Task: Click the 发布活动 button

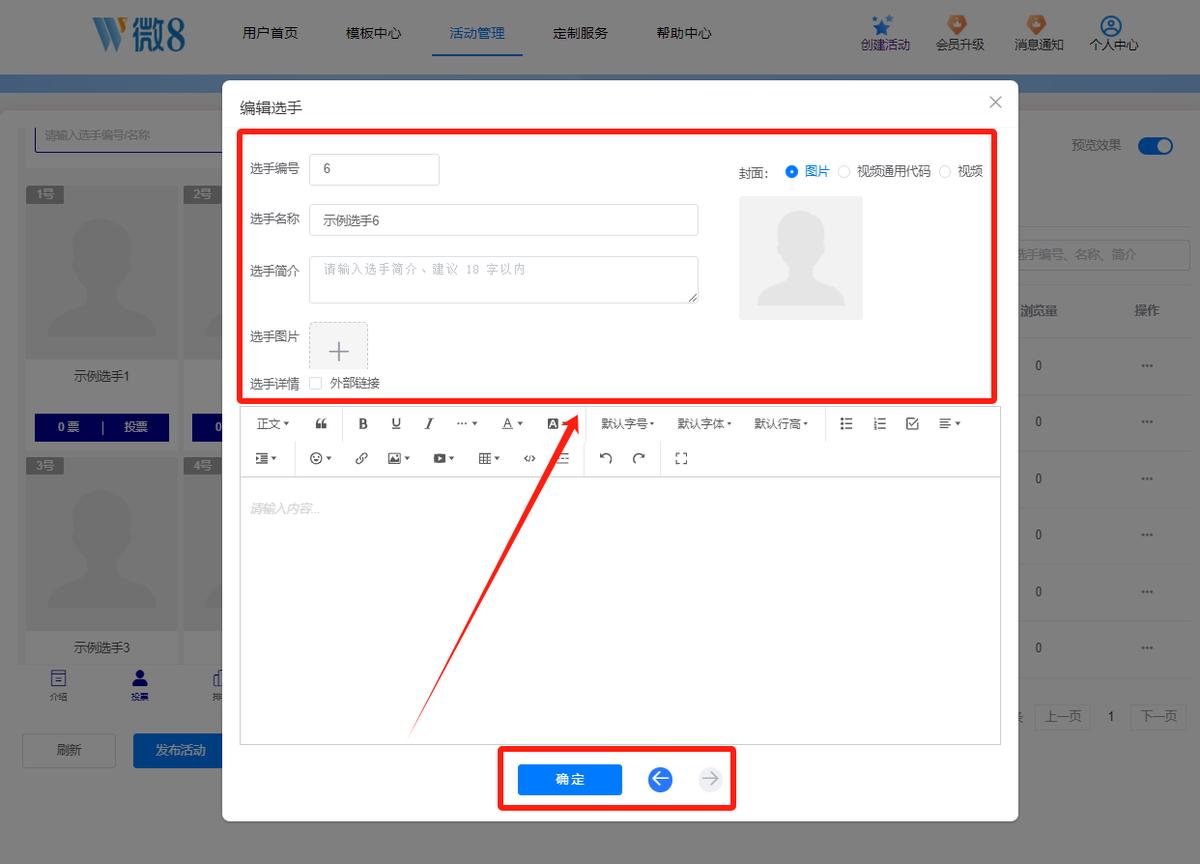Action: tap(178, 750)
